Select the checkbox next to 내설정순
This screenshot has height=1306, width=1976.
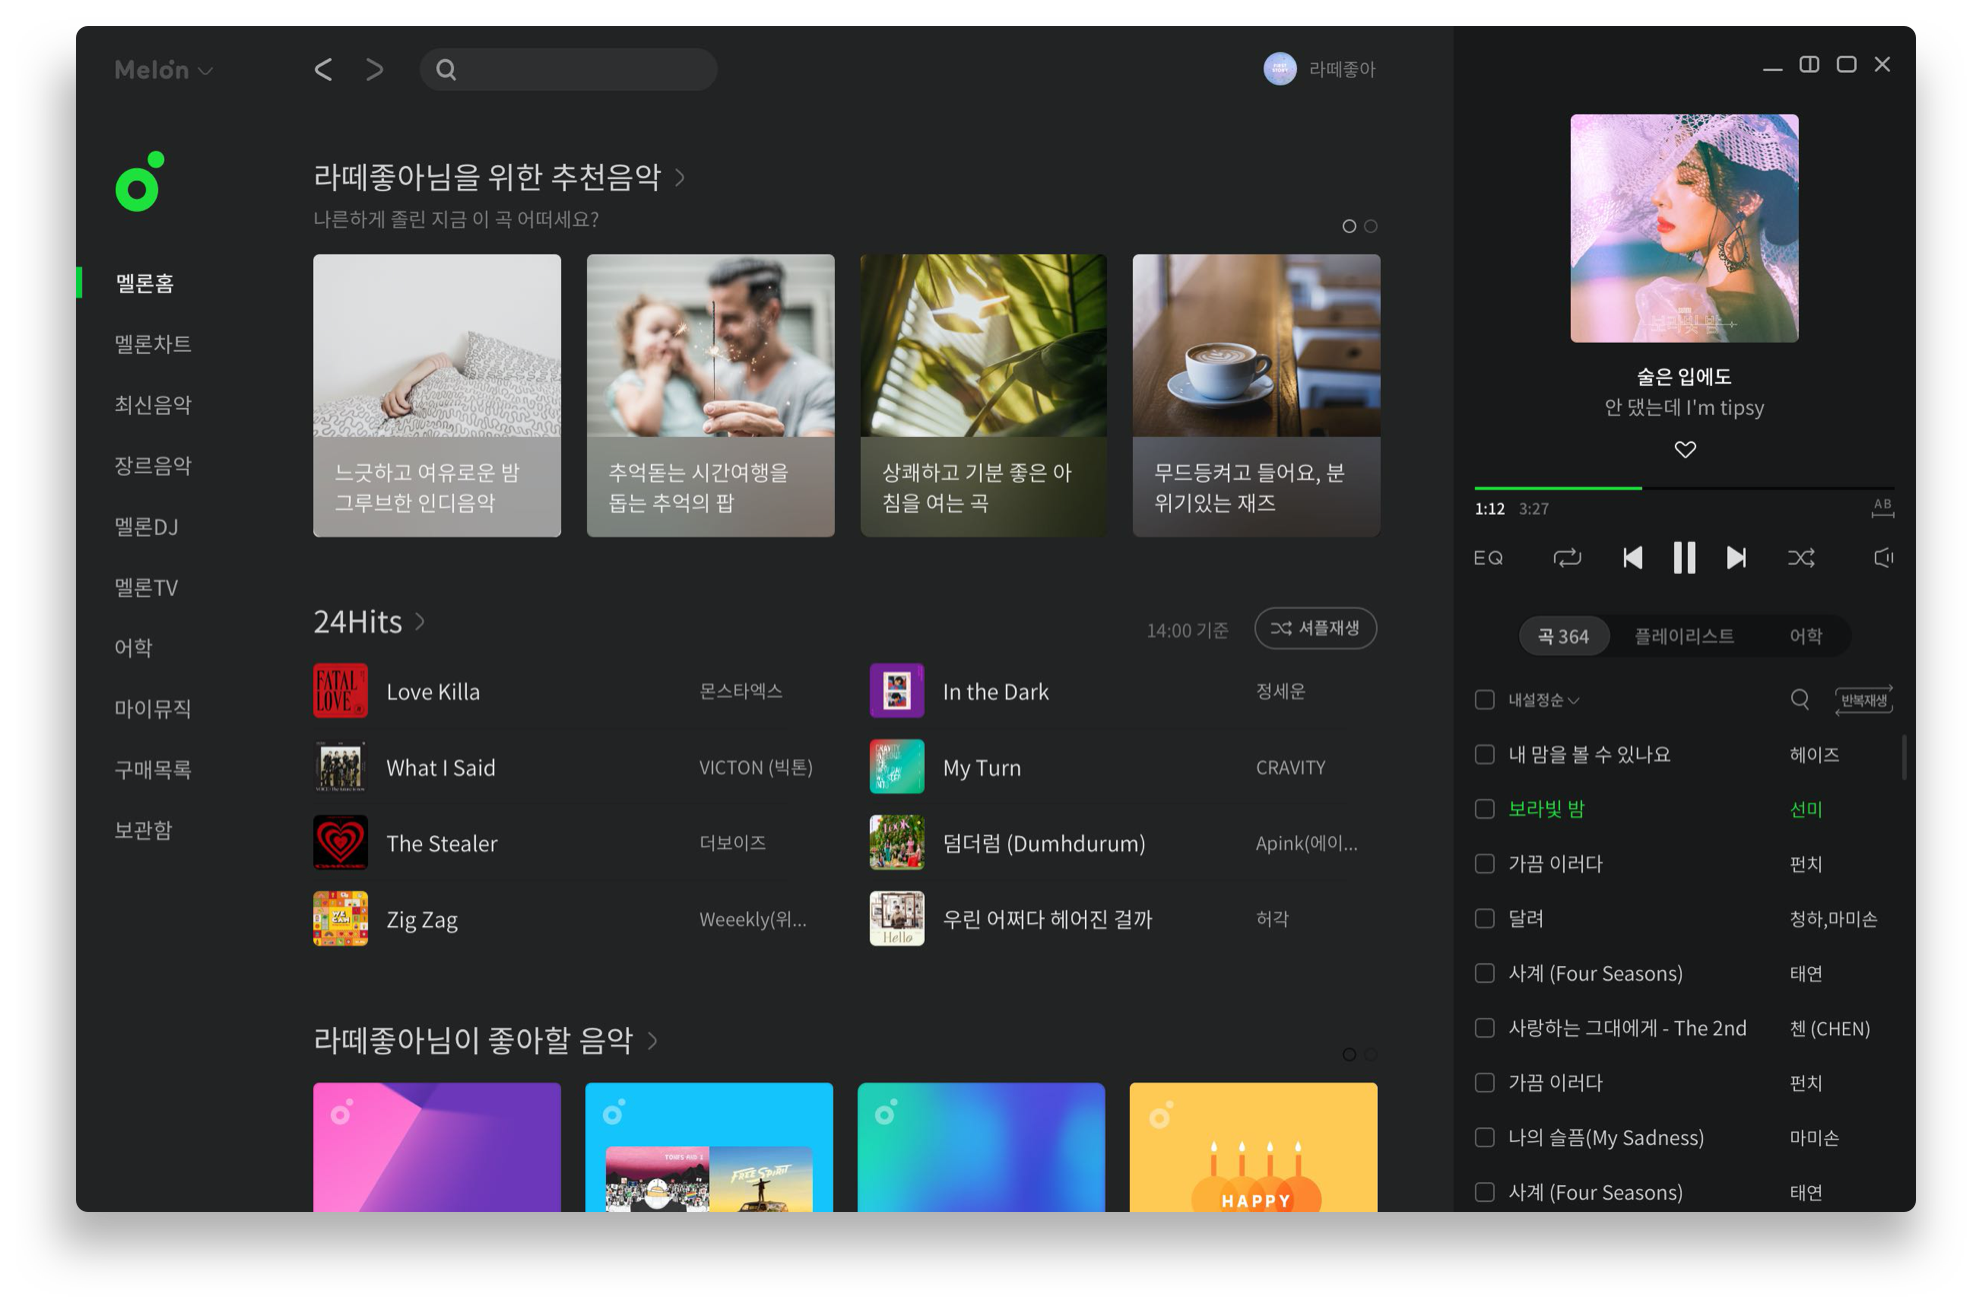coord(1484,700)
